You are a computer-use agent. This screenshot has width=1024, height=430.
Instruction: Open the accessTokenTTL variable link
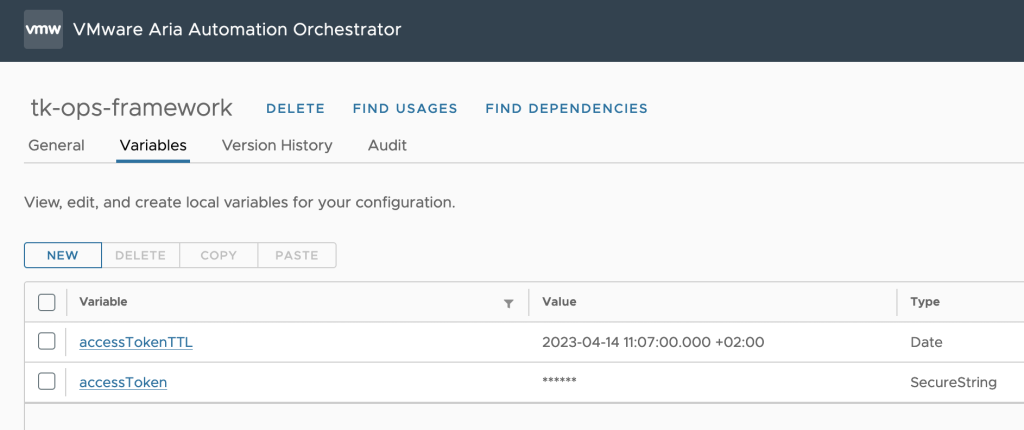tap(136, 342)
